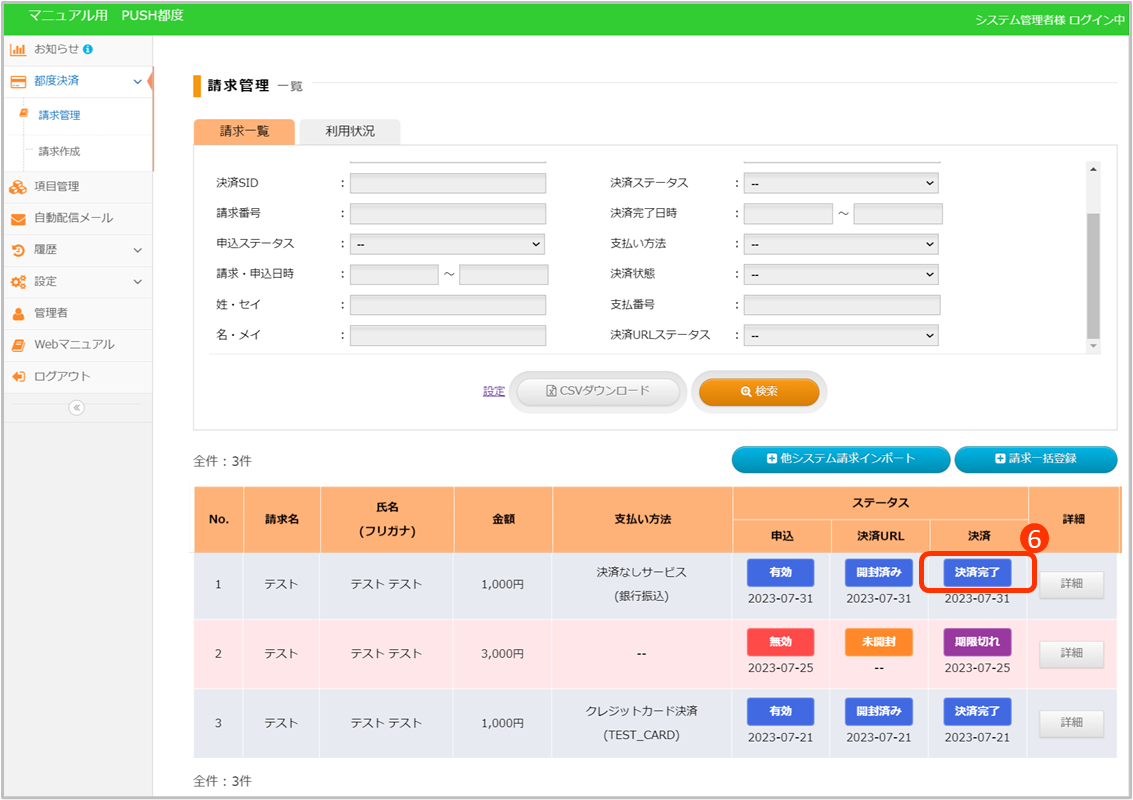
Task: Click the 他システム請求インポート button
Action: 840,459
